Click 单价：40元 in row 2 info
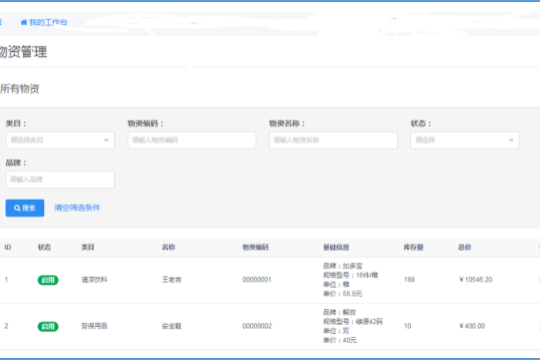Viewport: 540px width, 362px height. pyautogui.click(x=340, y=340)
